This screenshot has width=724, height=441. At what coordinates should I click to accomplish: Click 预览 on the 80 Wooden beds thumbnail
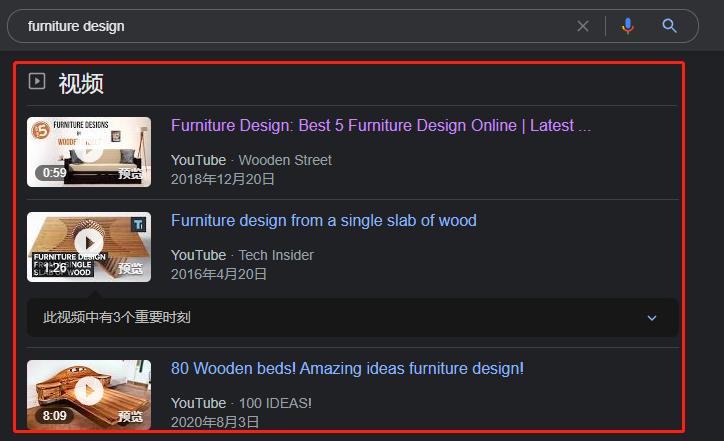[x=131, y=416]
